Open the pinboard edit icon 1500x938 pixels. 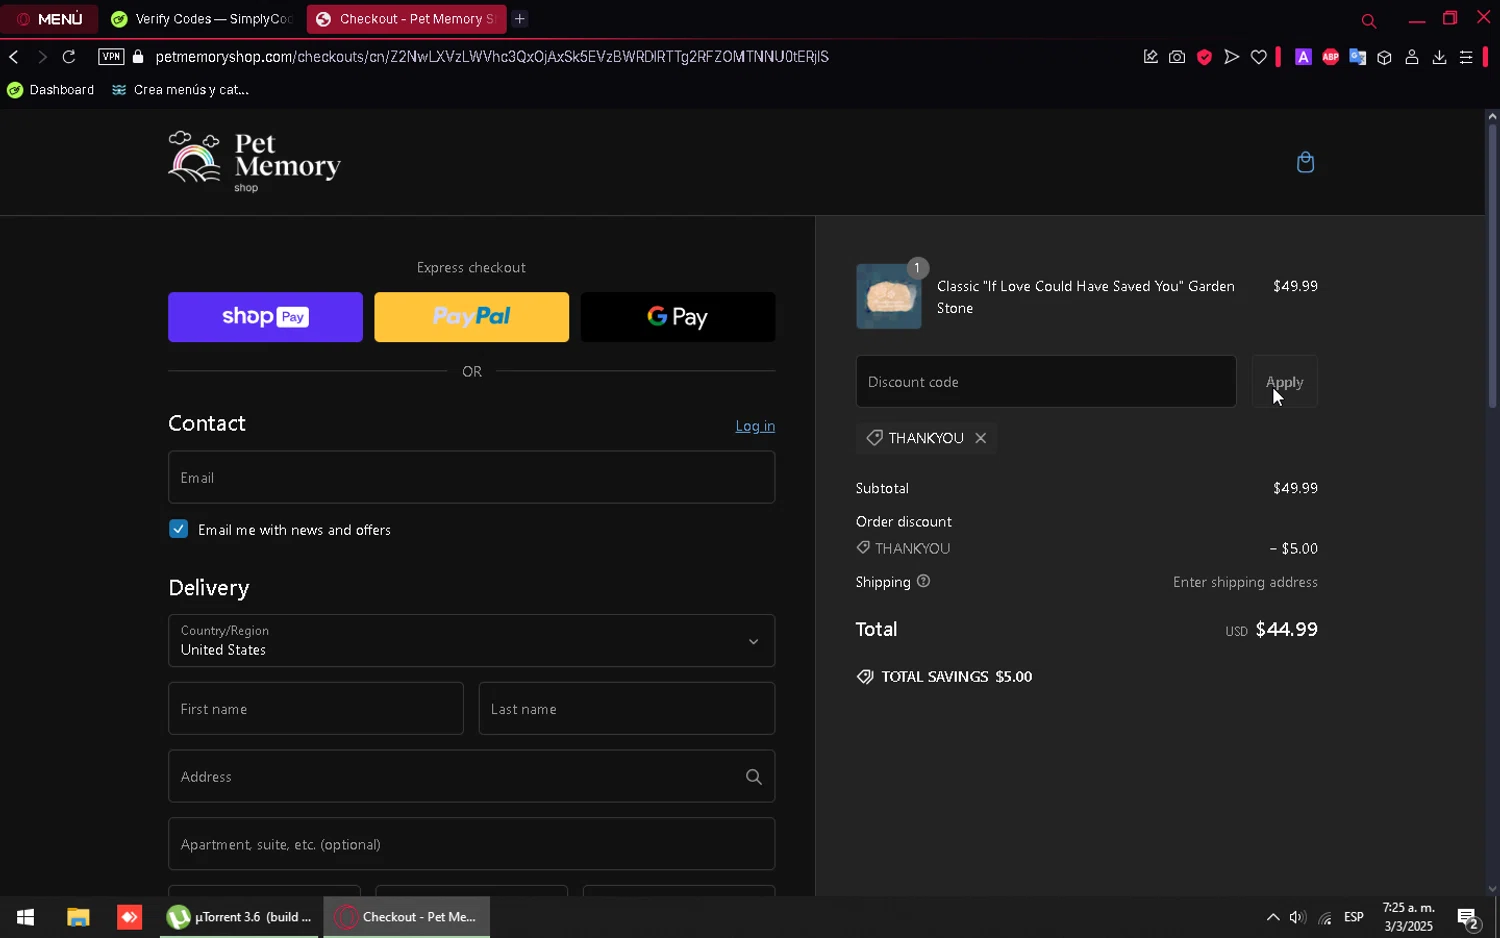click(1151, 57)
